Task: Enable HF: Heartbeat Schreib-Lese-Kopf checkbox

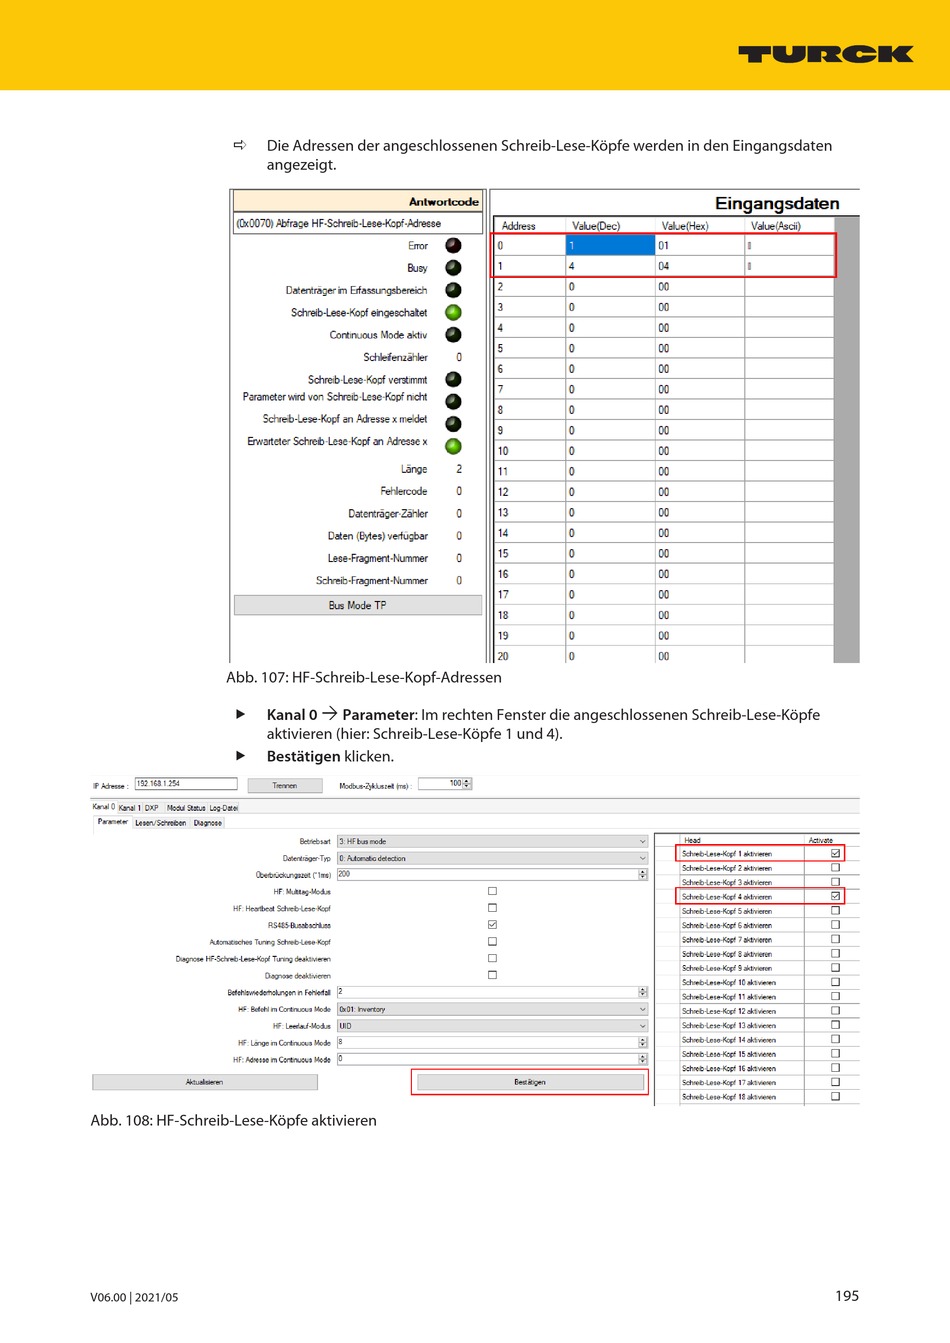Action: [492, 908]
